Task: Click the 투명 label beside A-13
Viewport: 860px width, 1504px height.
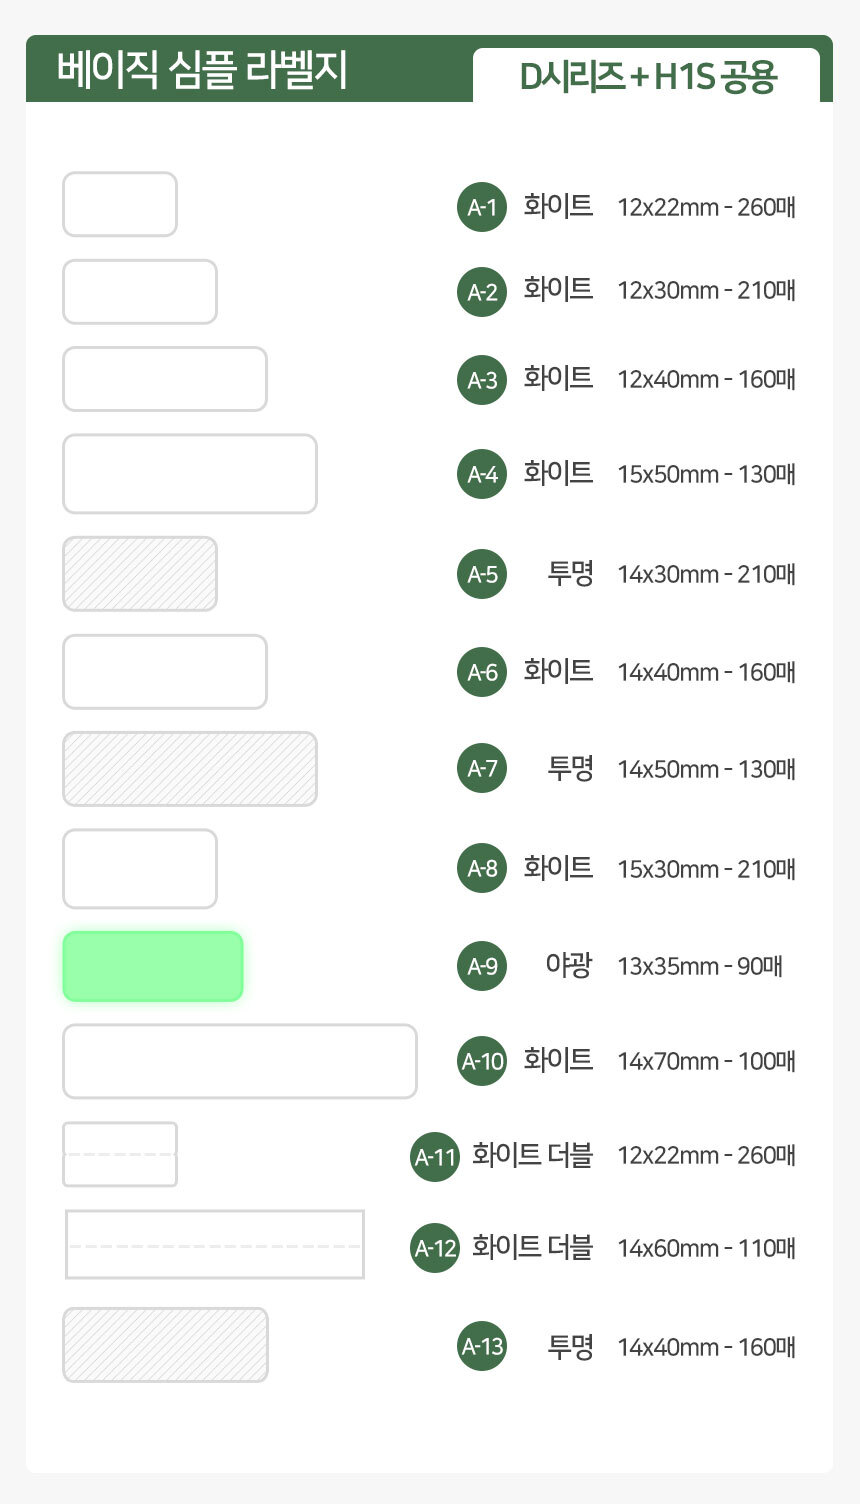Action: pyautogui.click(x=570, y=1347)
